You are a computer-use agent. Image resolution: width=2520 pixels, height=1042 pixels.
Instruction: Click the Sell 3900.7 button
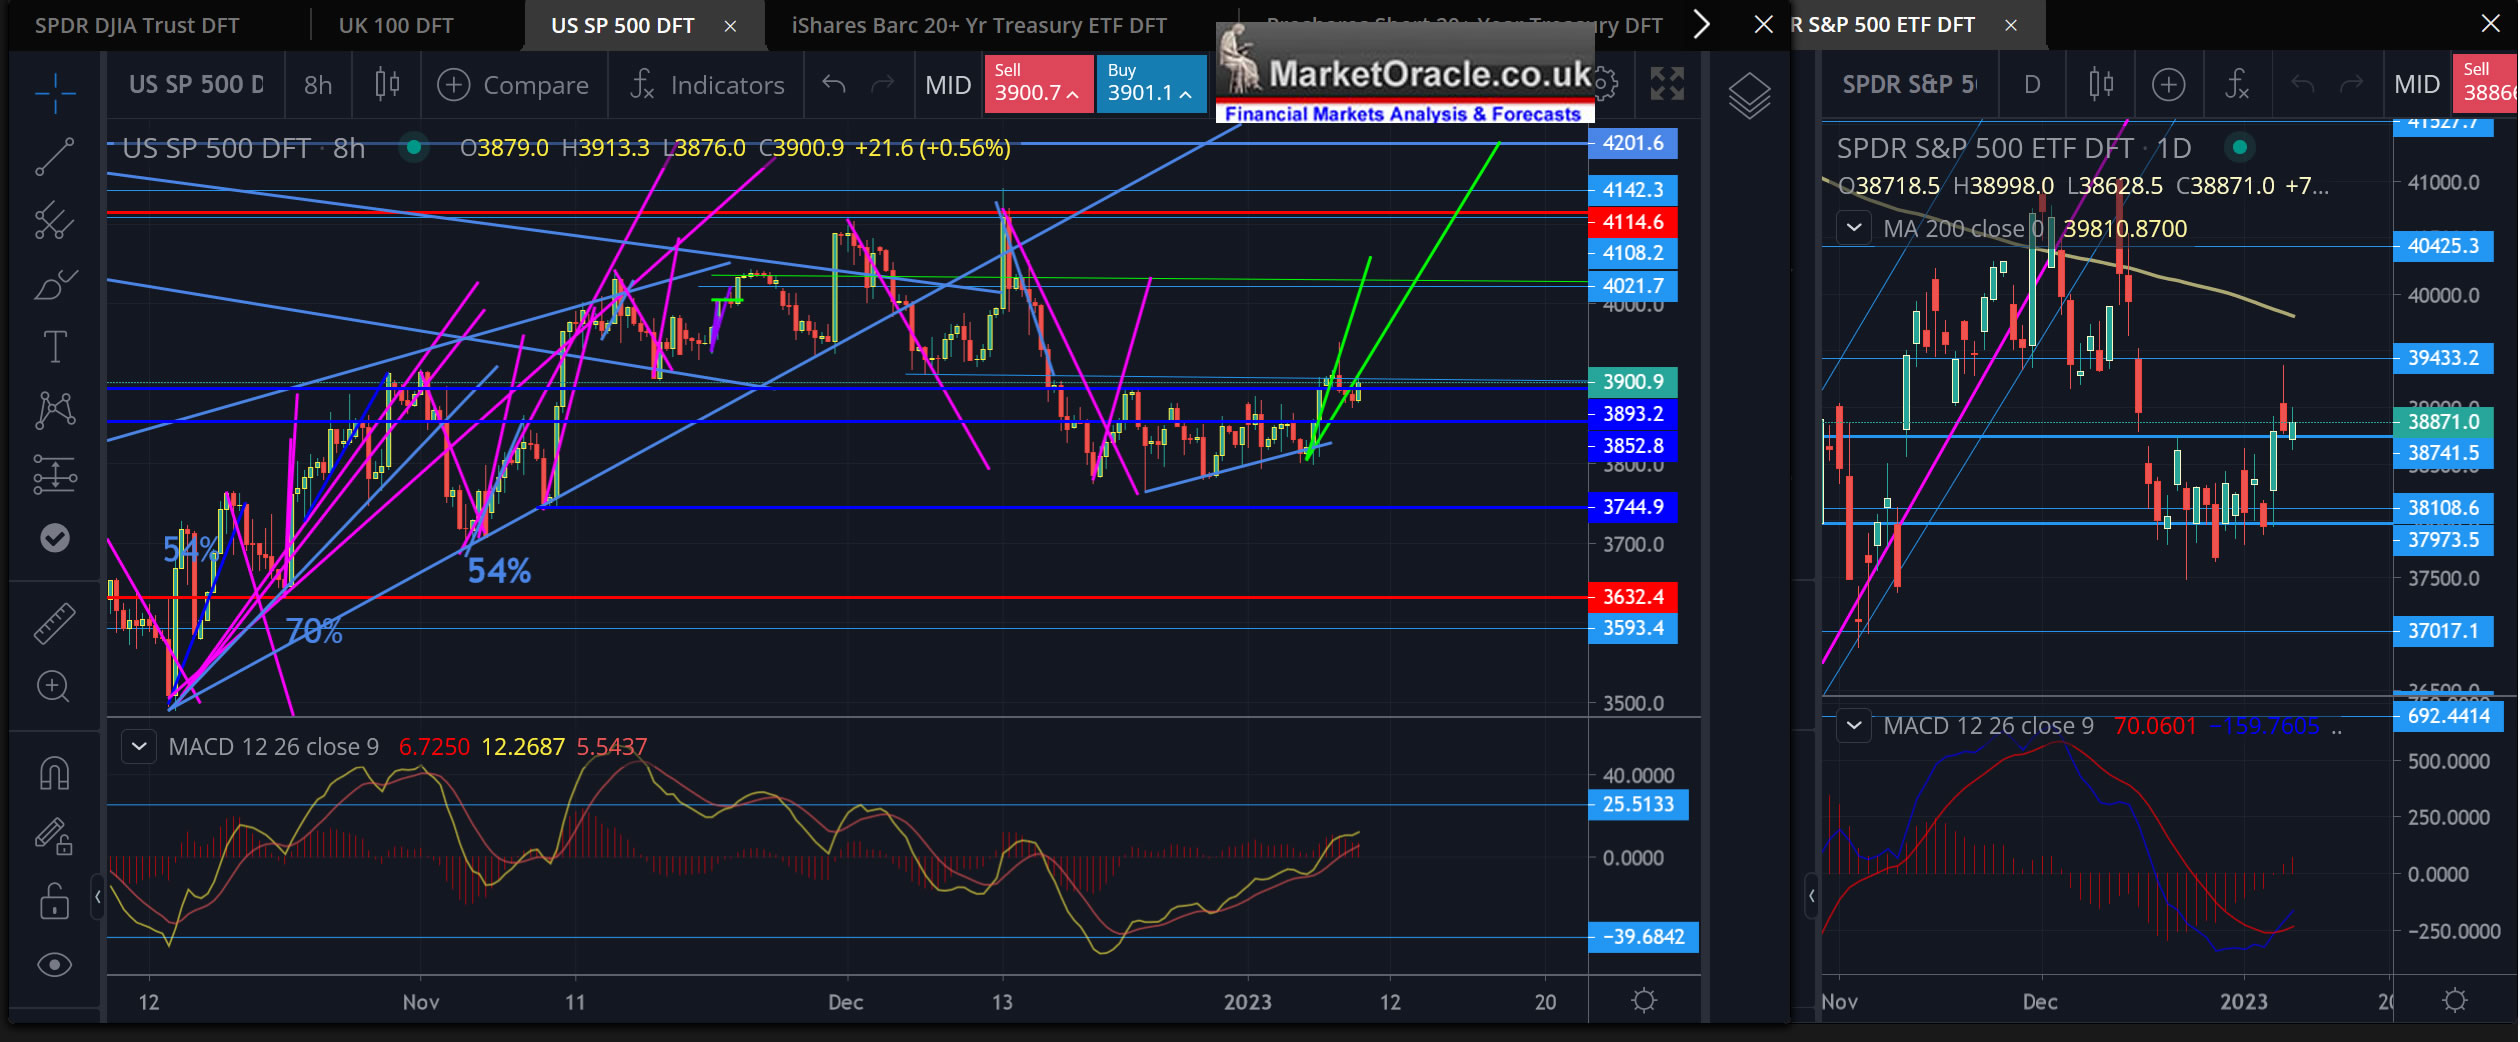[1037, 84]
